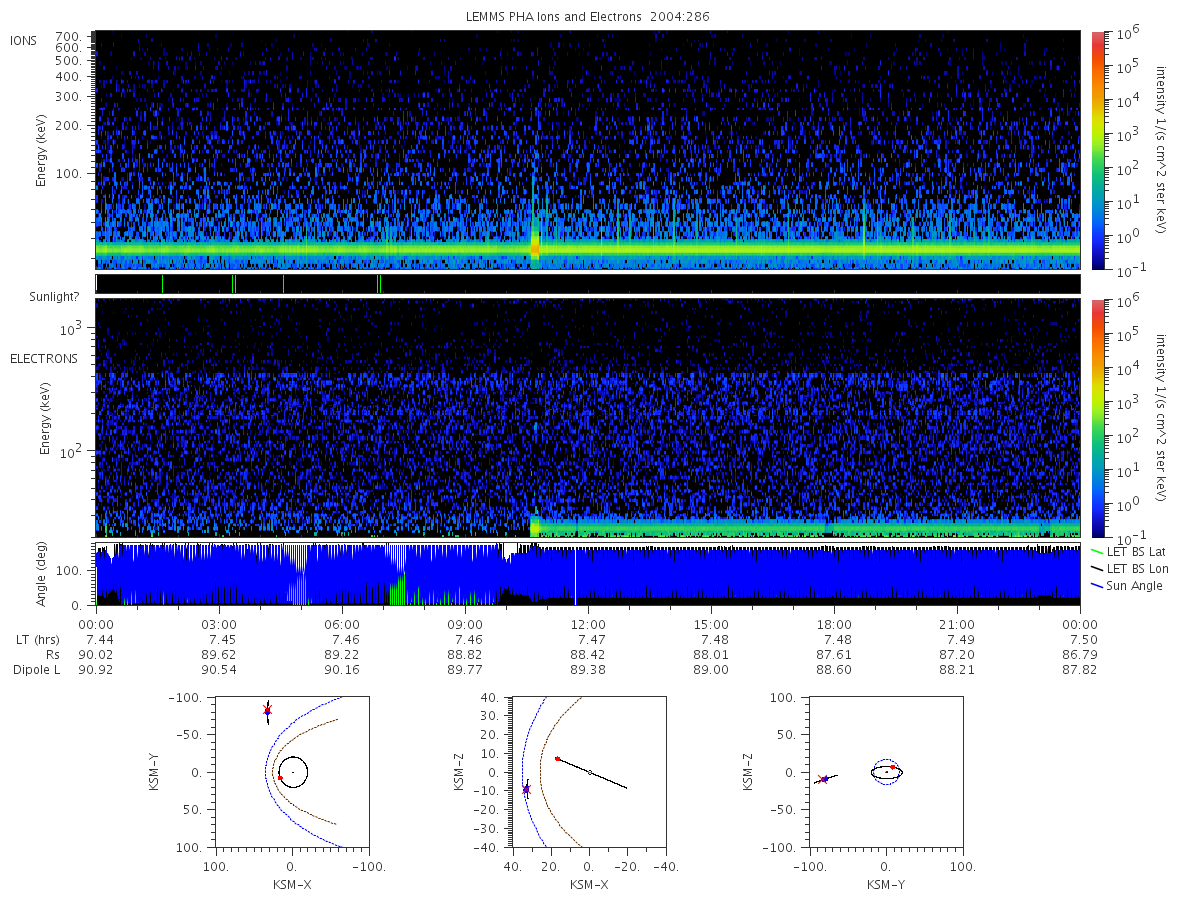Click the electrons intensity color bar
Screen dimensions: 1200x900
pos(1098,418)
